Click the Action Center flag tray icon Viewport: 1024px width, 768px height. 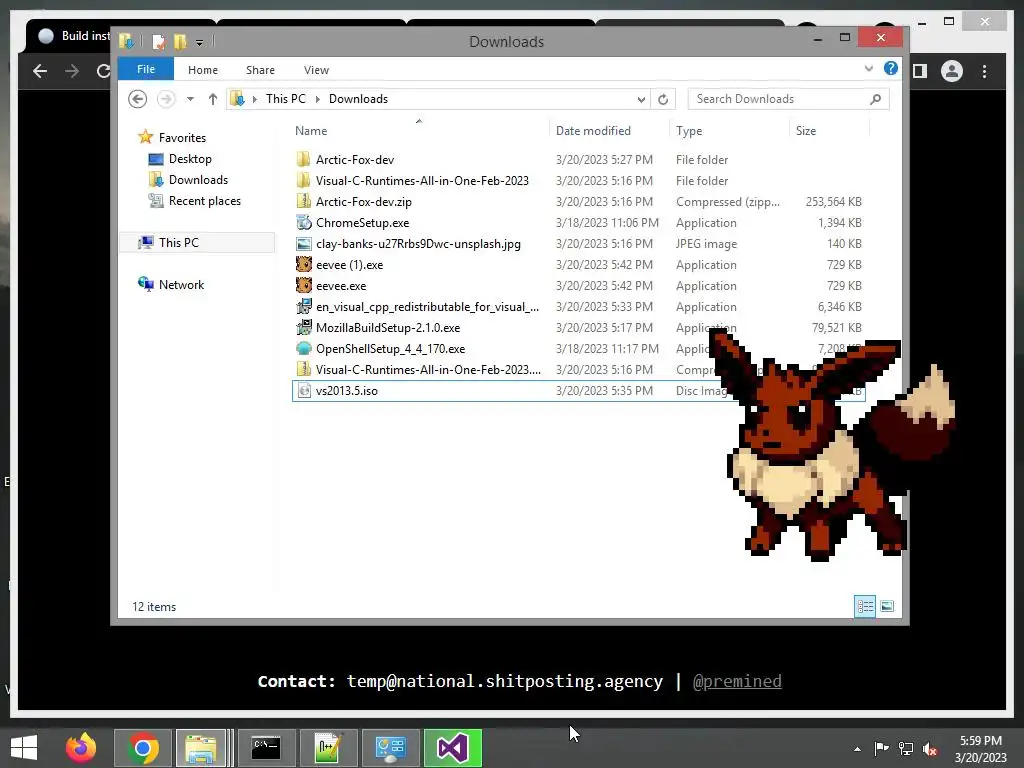tap(881, 749)
